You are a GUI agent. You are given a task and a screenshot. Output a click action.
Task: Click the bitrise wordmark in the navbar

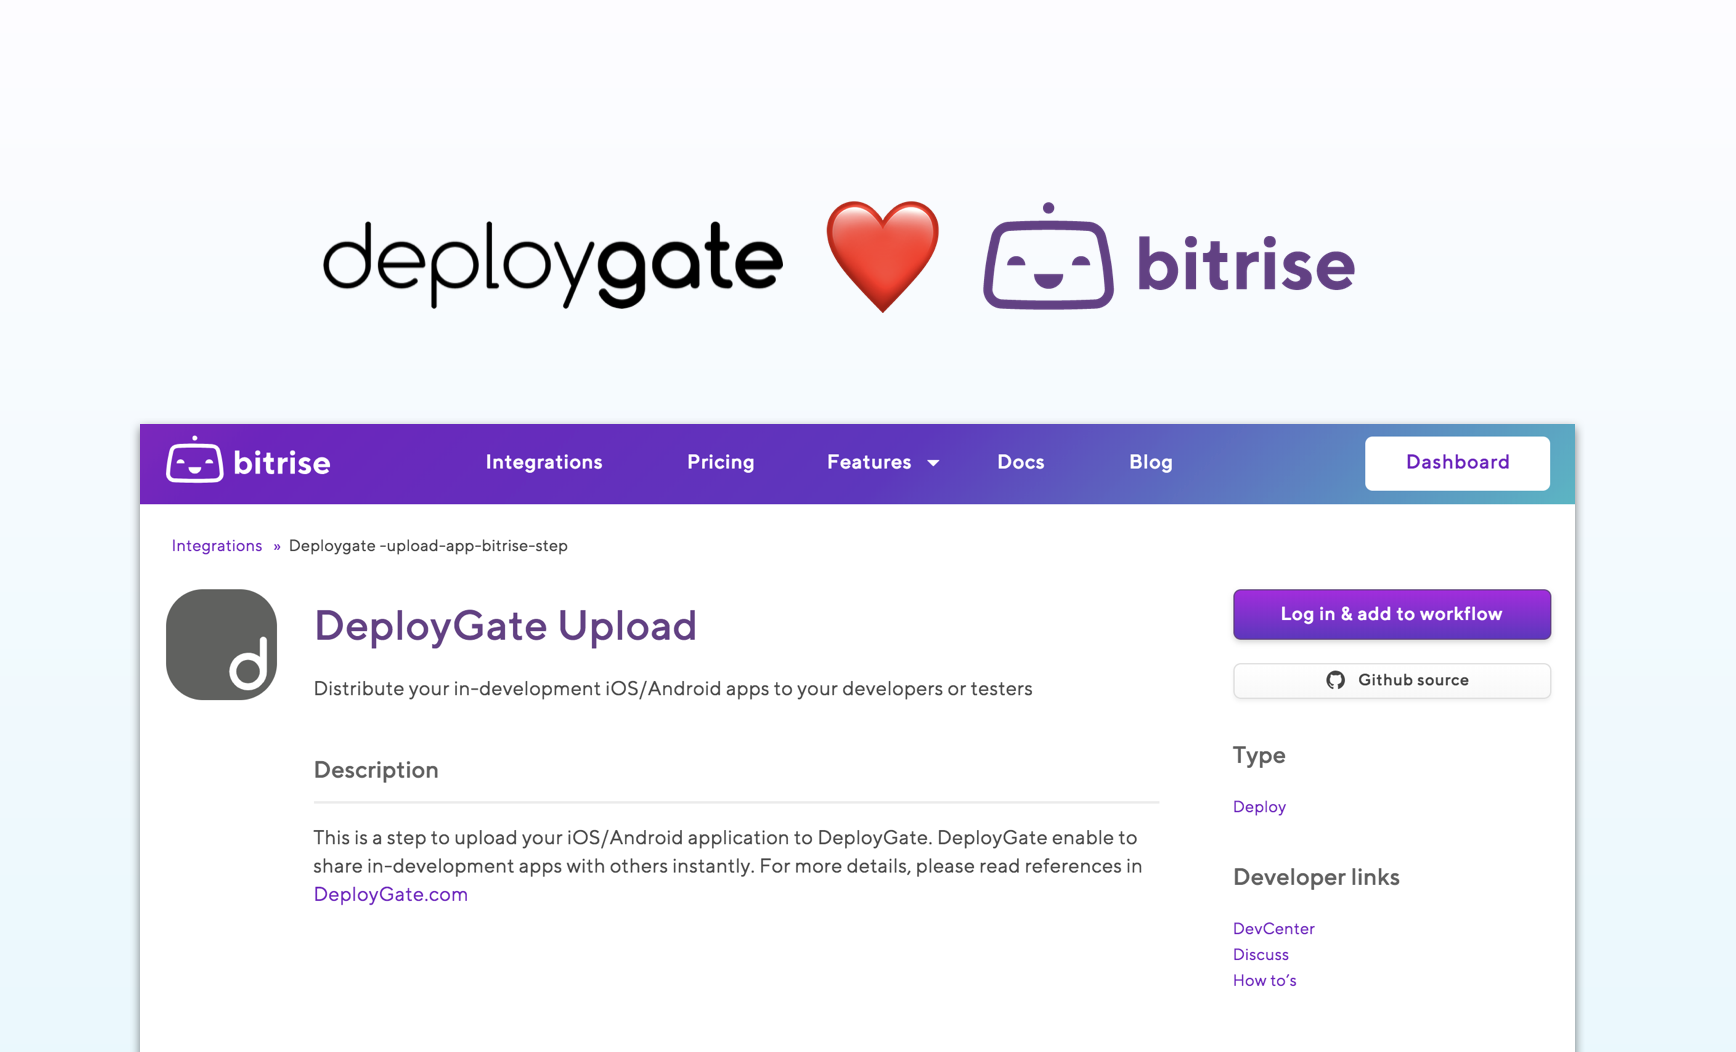pos(281,463)
